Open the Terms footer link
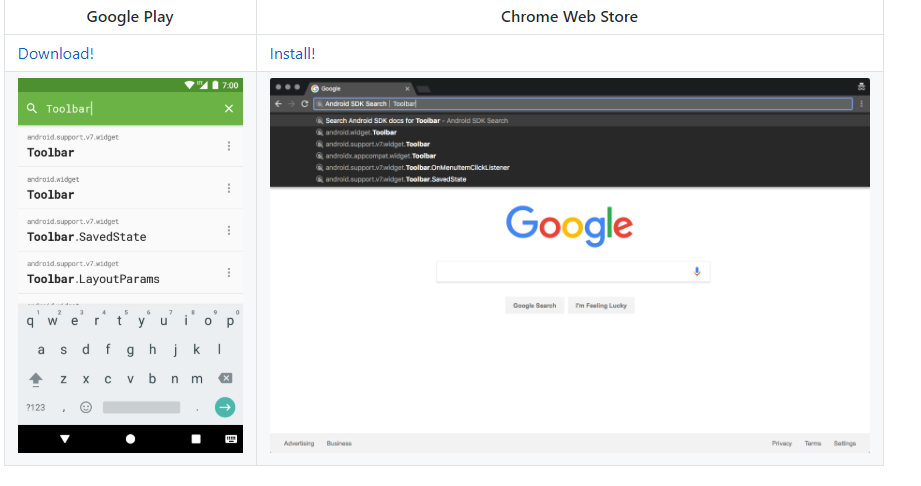 click(x=813, y=444)
